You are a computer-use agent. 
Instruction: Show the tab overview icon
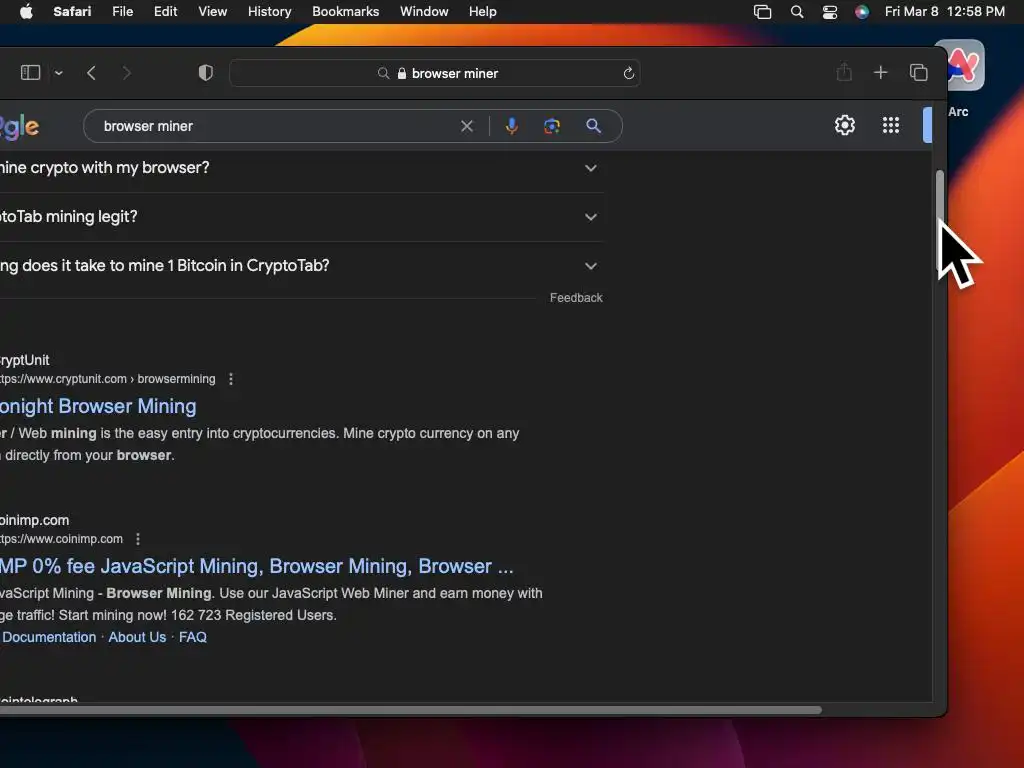[919, 72]
